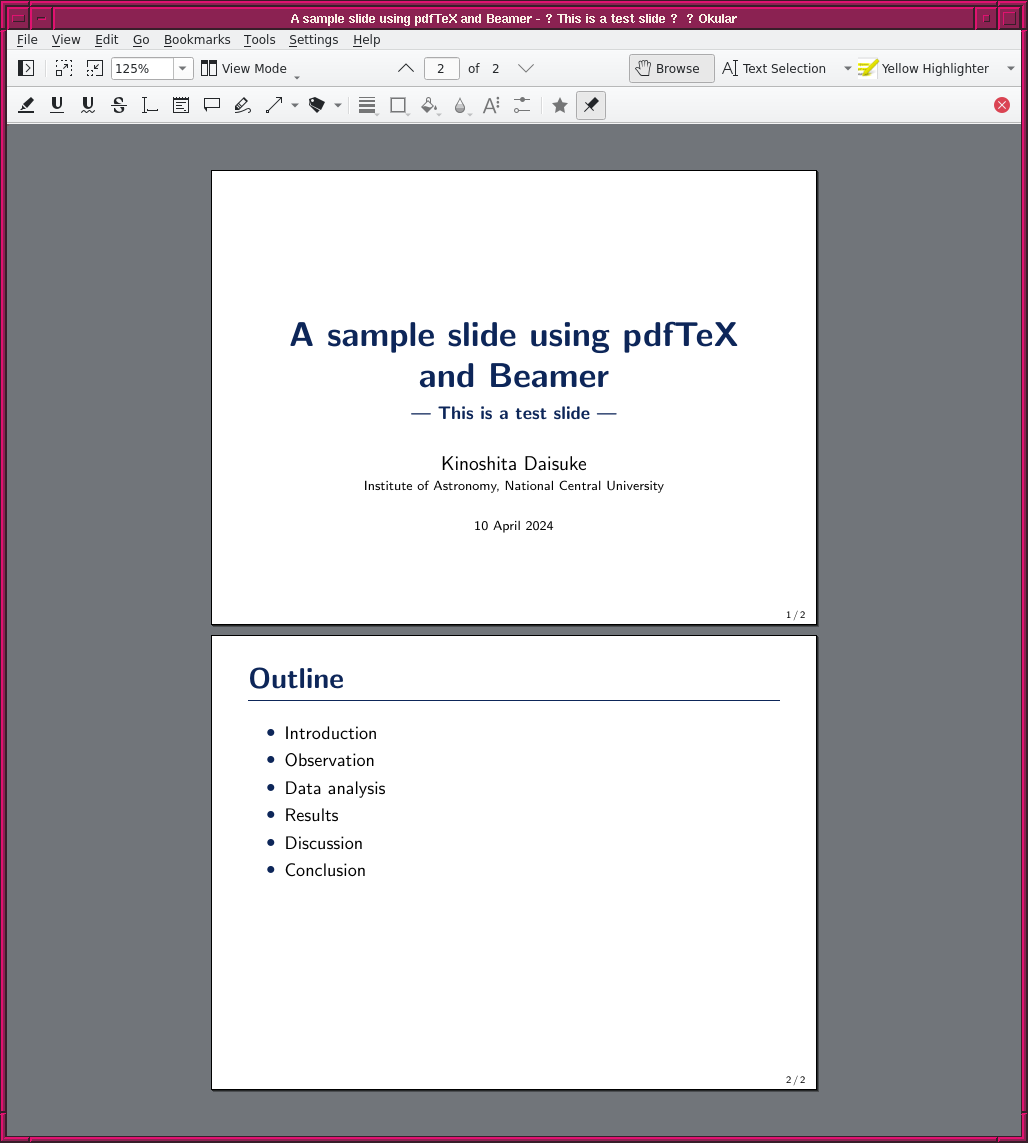Open the Bookmarks menu
1028x1143 pixels.
[197, 40]
